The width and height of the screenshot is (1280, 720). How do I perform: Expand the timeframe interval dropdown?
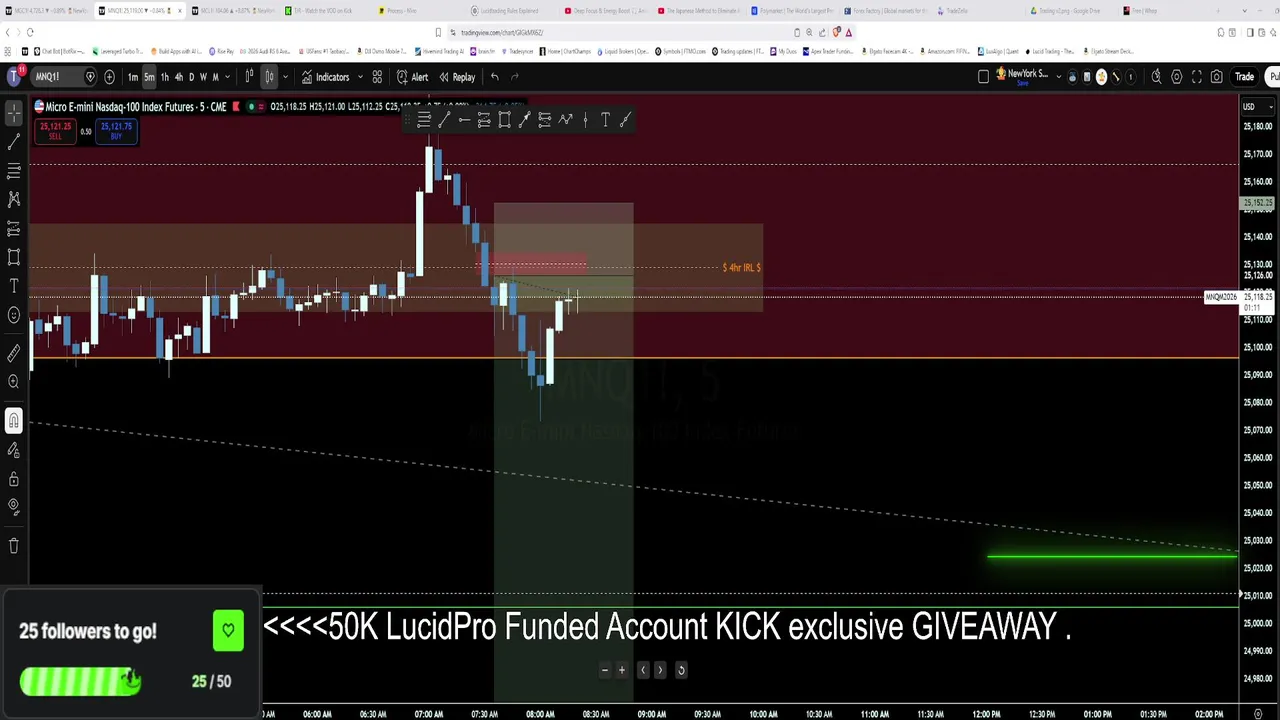click(x=227, y=77)
